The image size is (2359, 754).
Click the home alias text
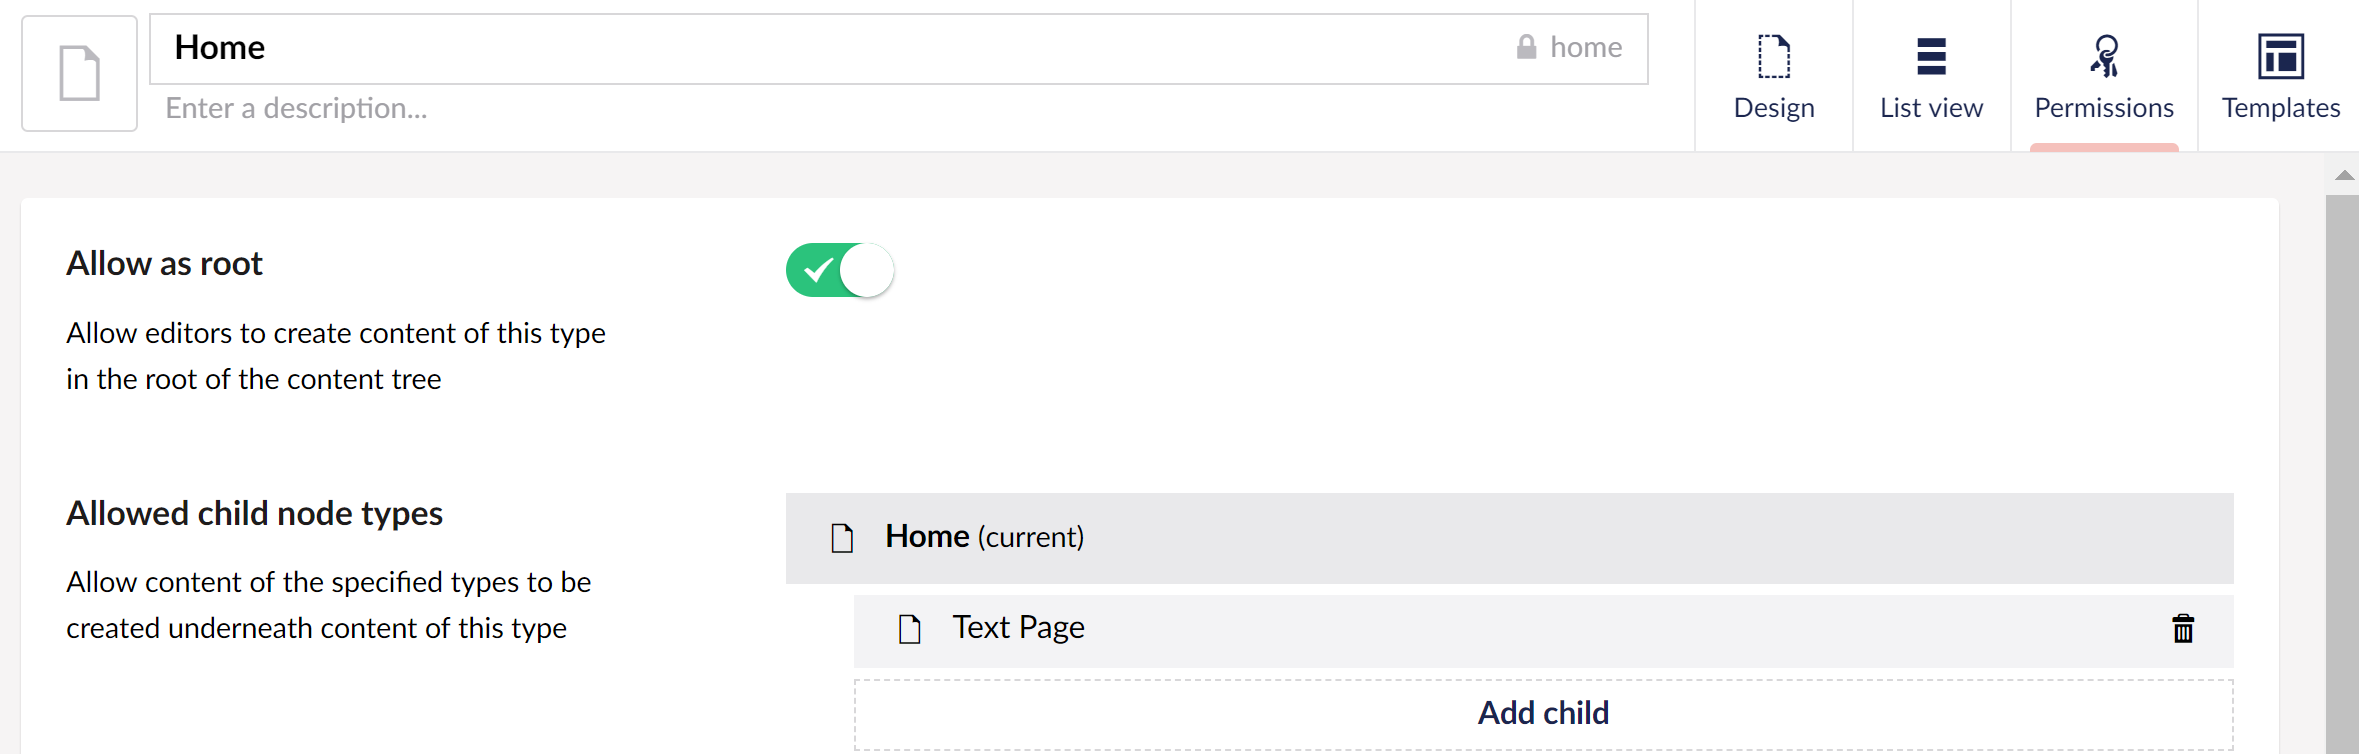click(1586, 47)
